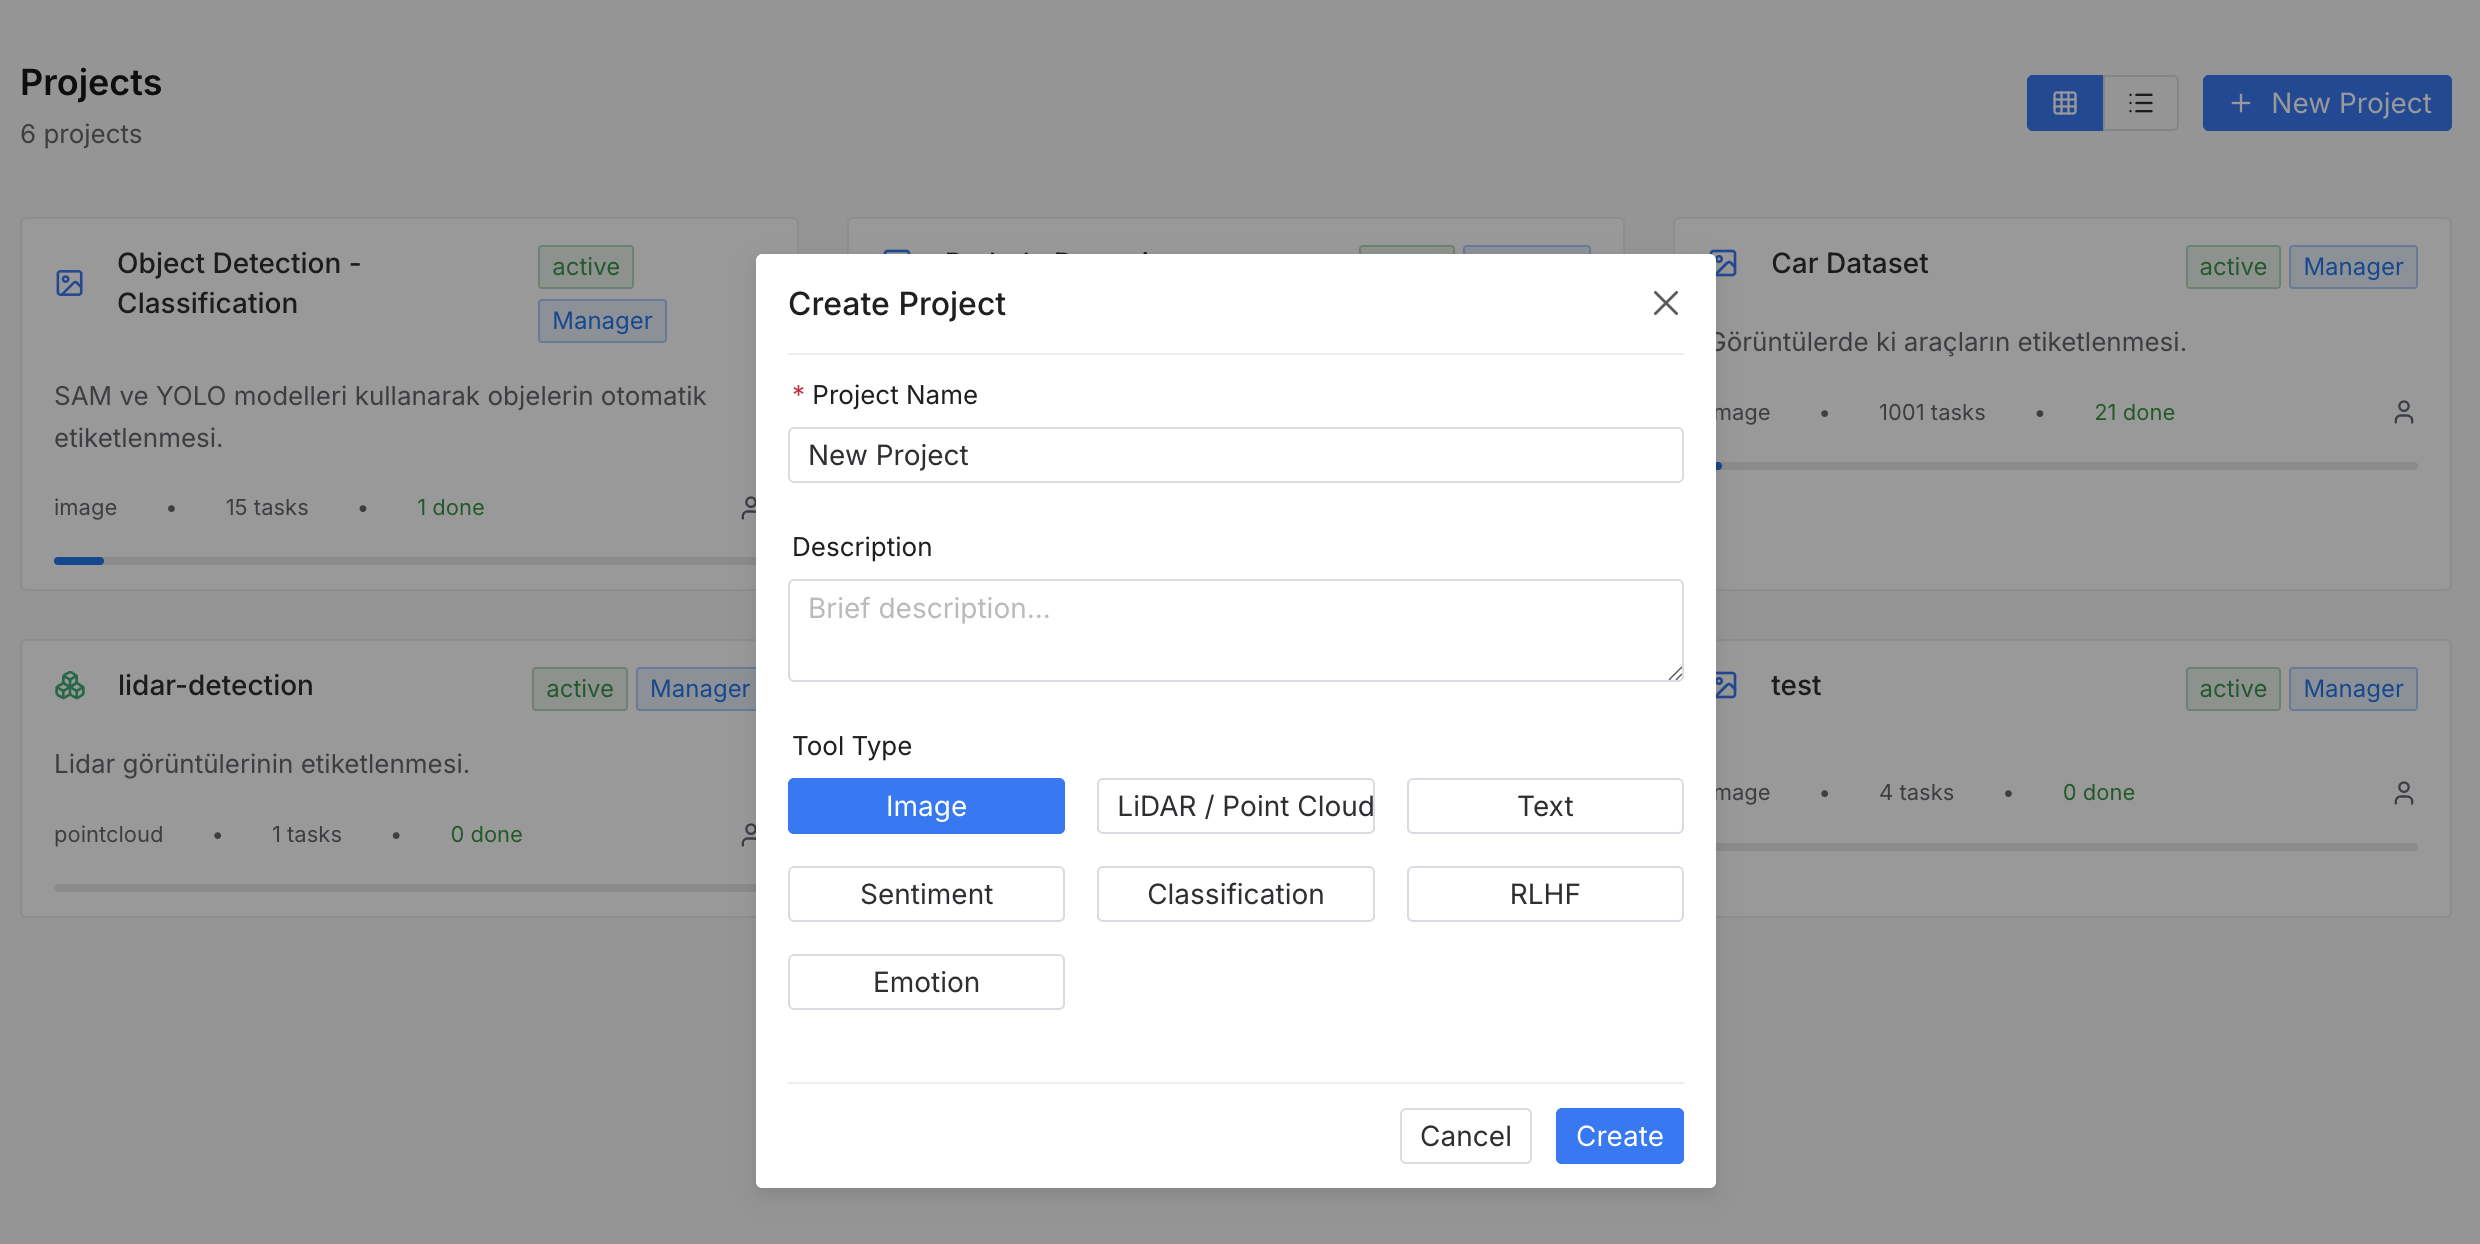Click the Project Name input field
Viewport: 2480px width, 1244px height.
click(1235, 455)
